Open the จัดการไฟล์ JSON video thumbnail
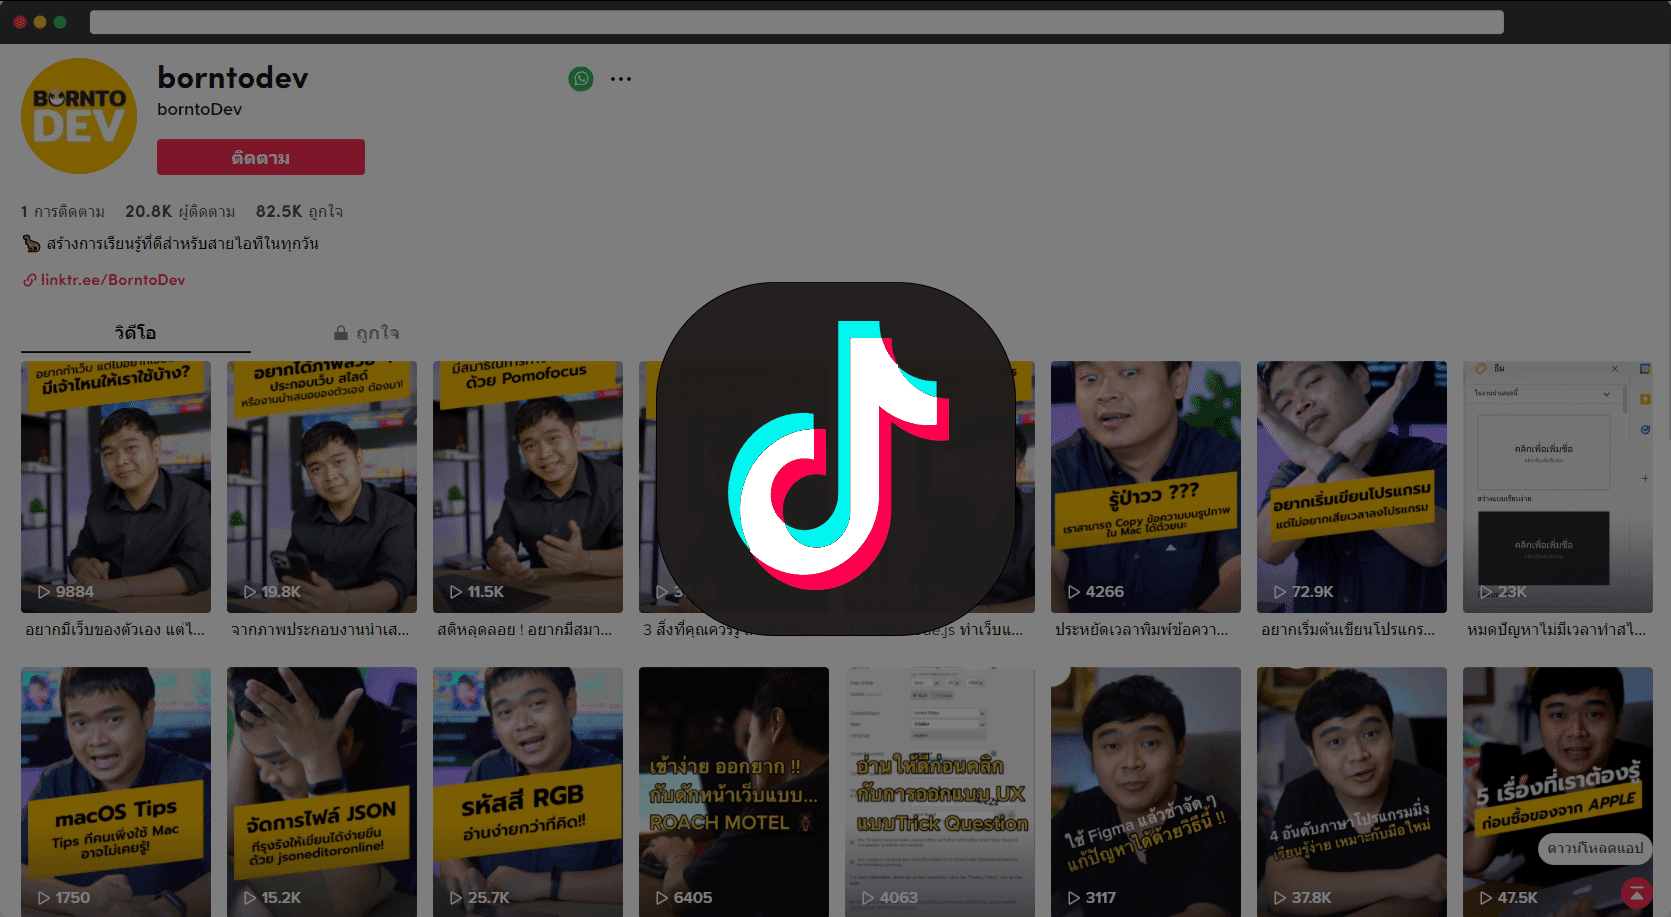Viewport: 1671px width, 917px height. coord(322,792)
